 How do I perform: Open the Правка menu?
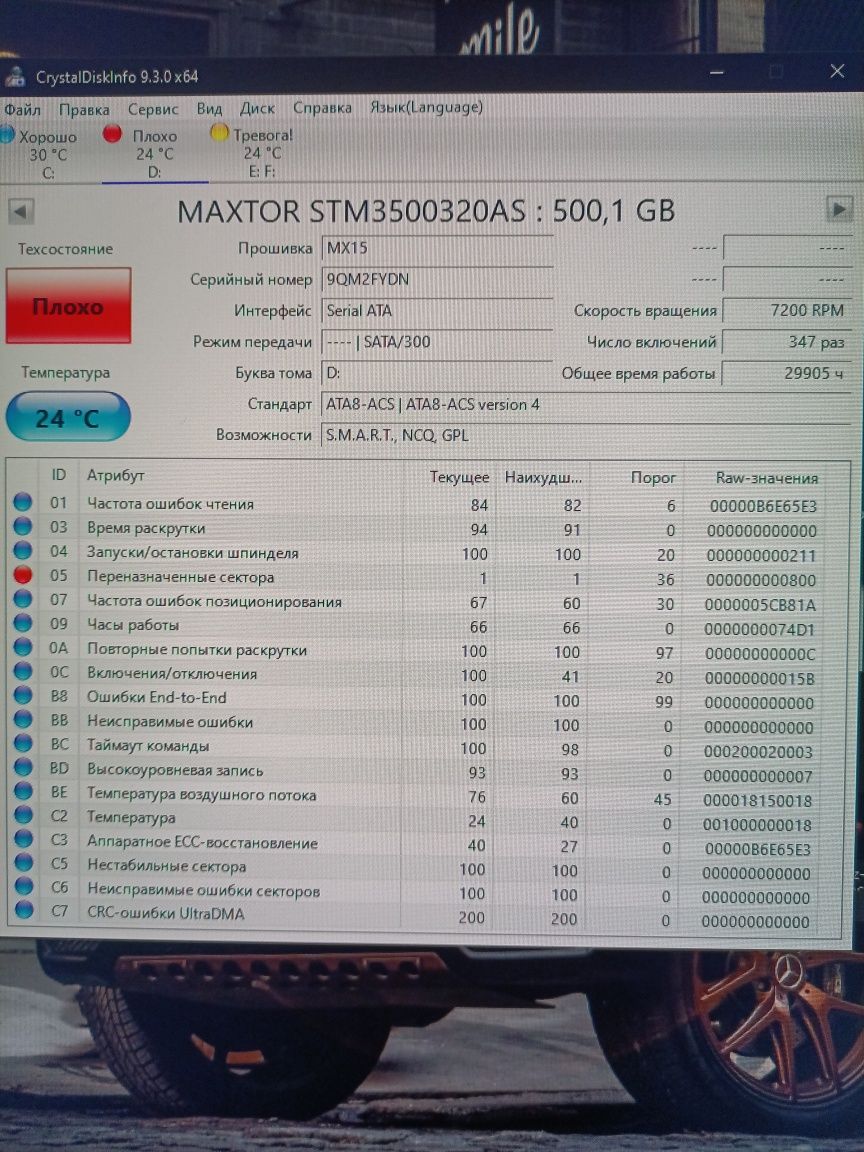click(x=84, y=109)
